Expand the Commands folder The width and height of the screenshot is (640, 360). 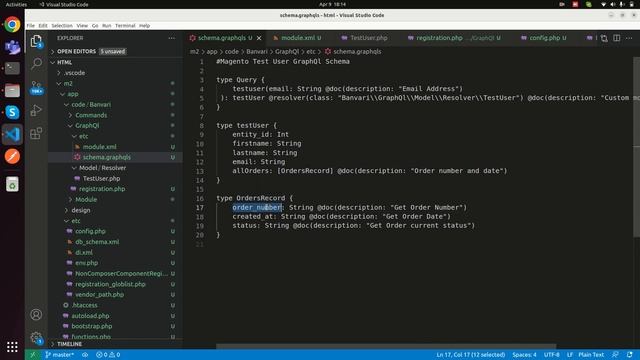116,115
